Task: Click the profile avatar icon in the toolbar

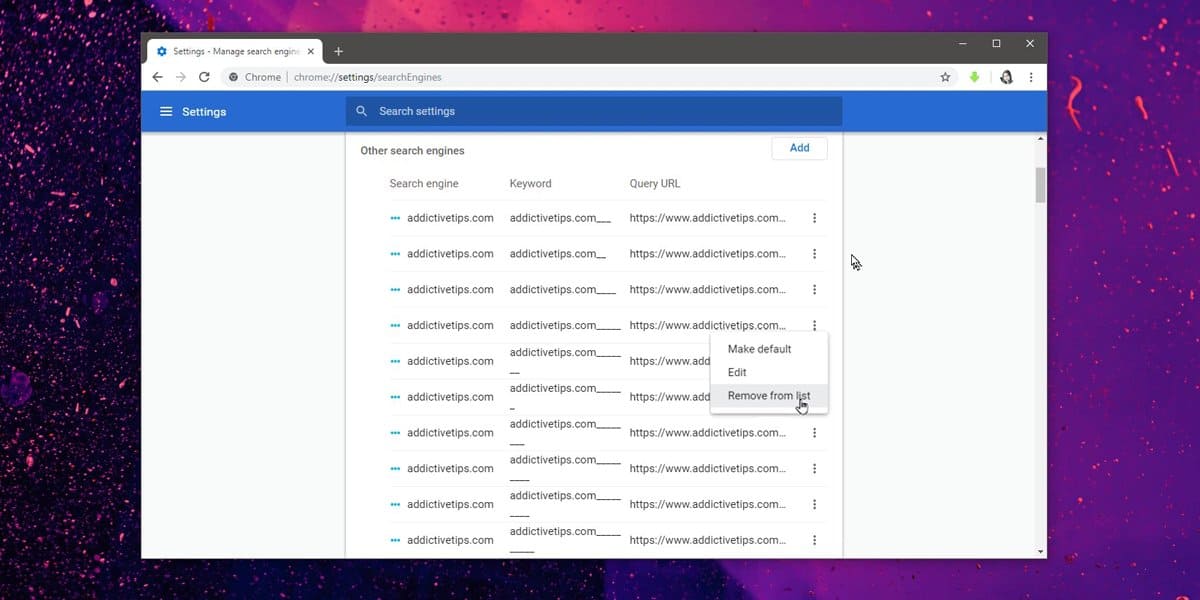Action: pyautogui.click(x=1006, y=76)
